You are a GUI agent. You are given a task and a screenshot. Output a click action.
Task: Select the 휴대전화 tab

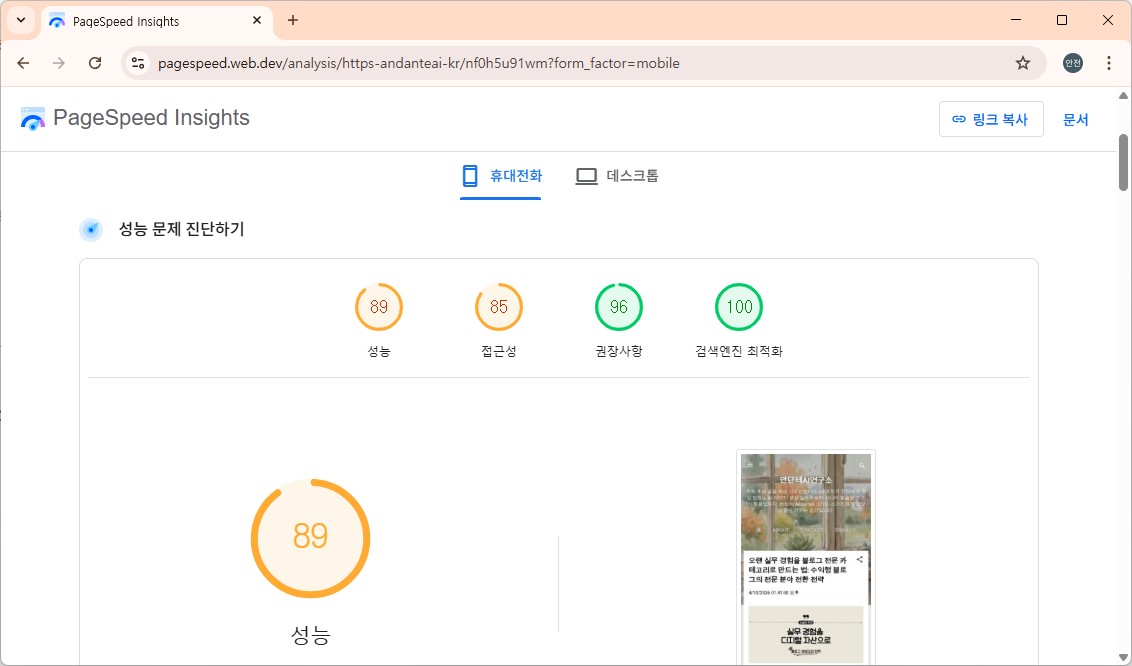click(500, 176)
